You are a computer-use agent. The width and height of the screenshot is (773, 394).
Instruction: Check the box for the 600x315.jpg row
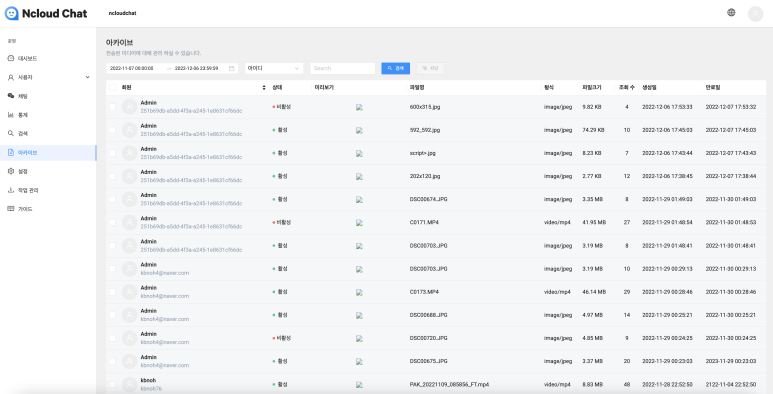112,107
